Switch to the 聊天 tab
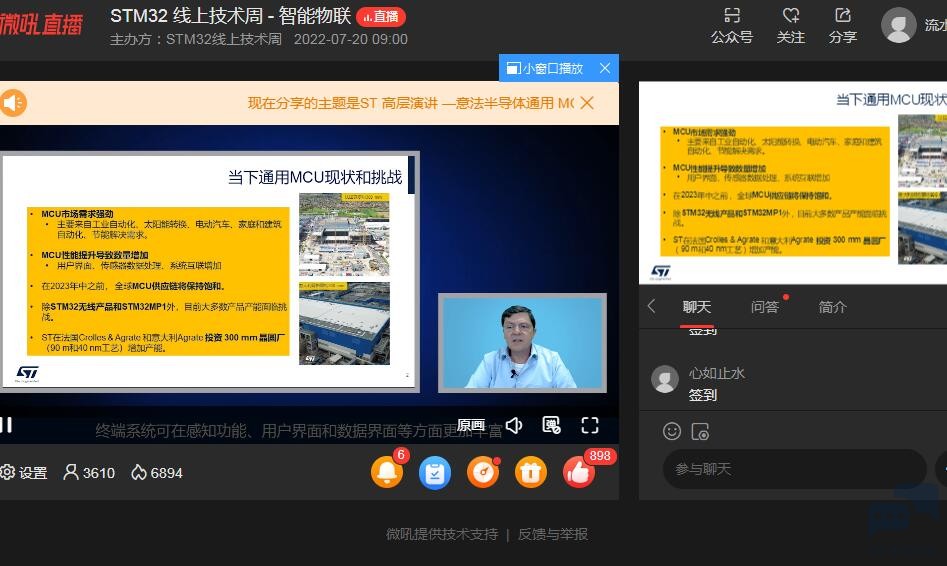Screen dimensions: 947x566 [696, 307]
